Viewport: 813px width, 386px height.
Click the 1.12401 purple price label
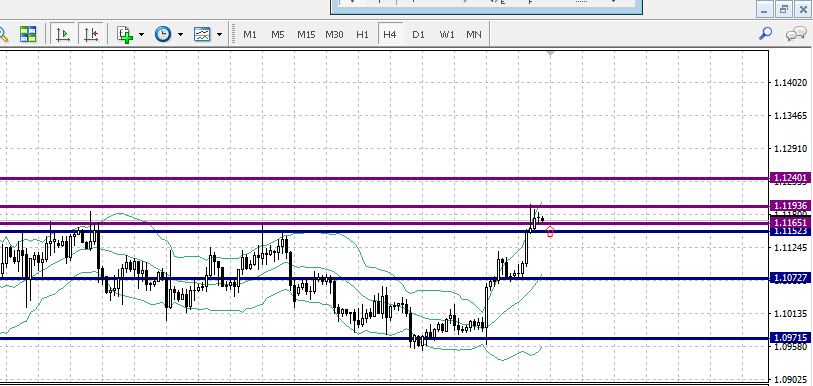coord(790,178)
